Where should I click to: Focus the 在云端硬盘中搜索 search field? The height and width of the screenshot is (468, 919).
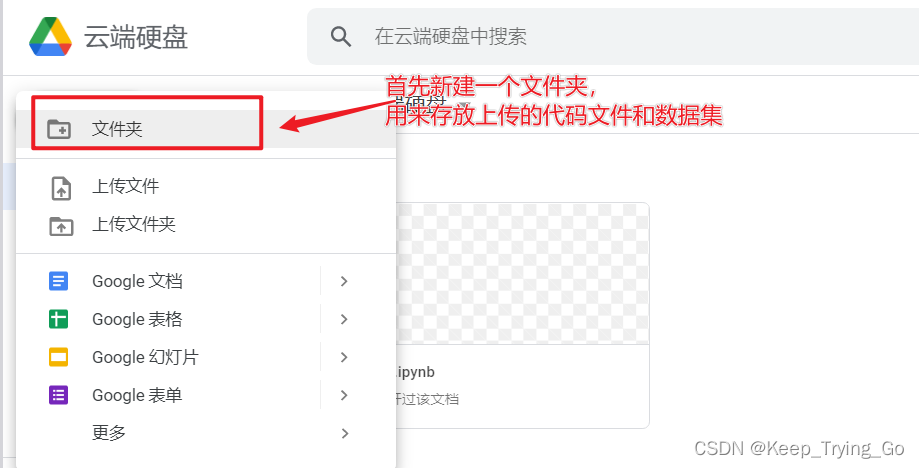(x=613, y=36)
